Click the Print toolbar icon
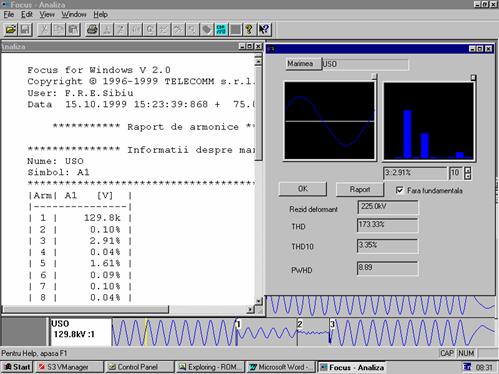This screenshot has height=374, width=499. [x=92, y=30]
